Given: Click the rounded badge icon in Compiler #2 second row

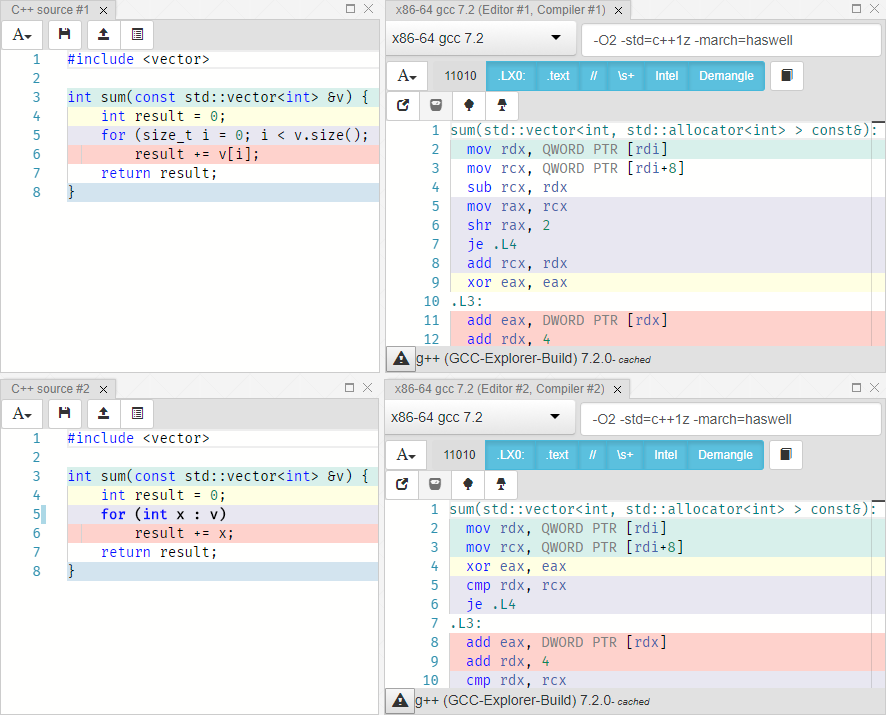Looking at the screenshot, I should click(436, 484).
